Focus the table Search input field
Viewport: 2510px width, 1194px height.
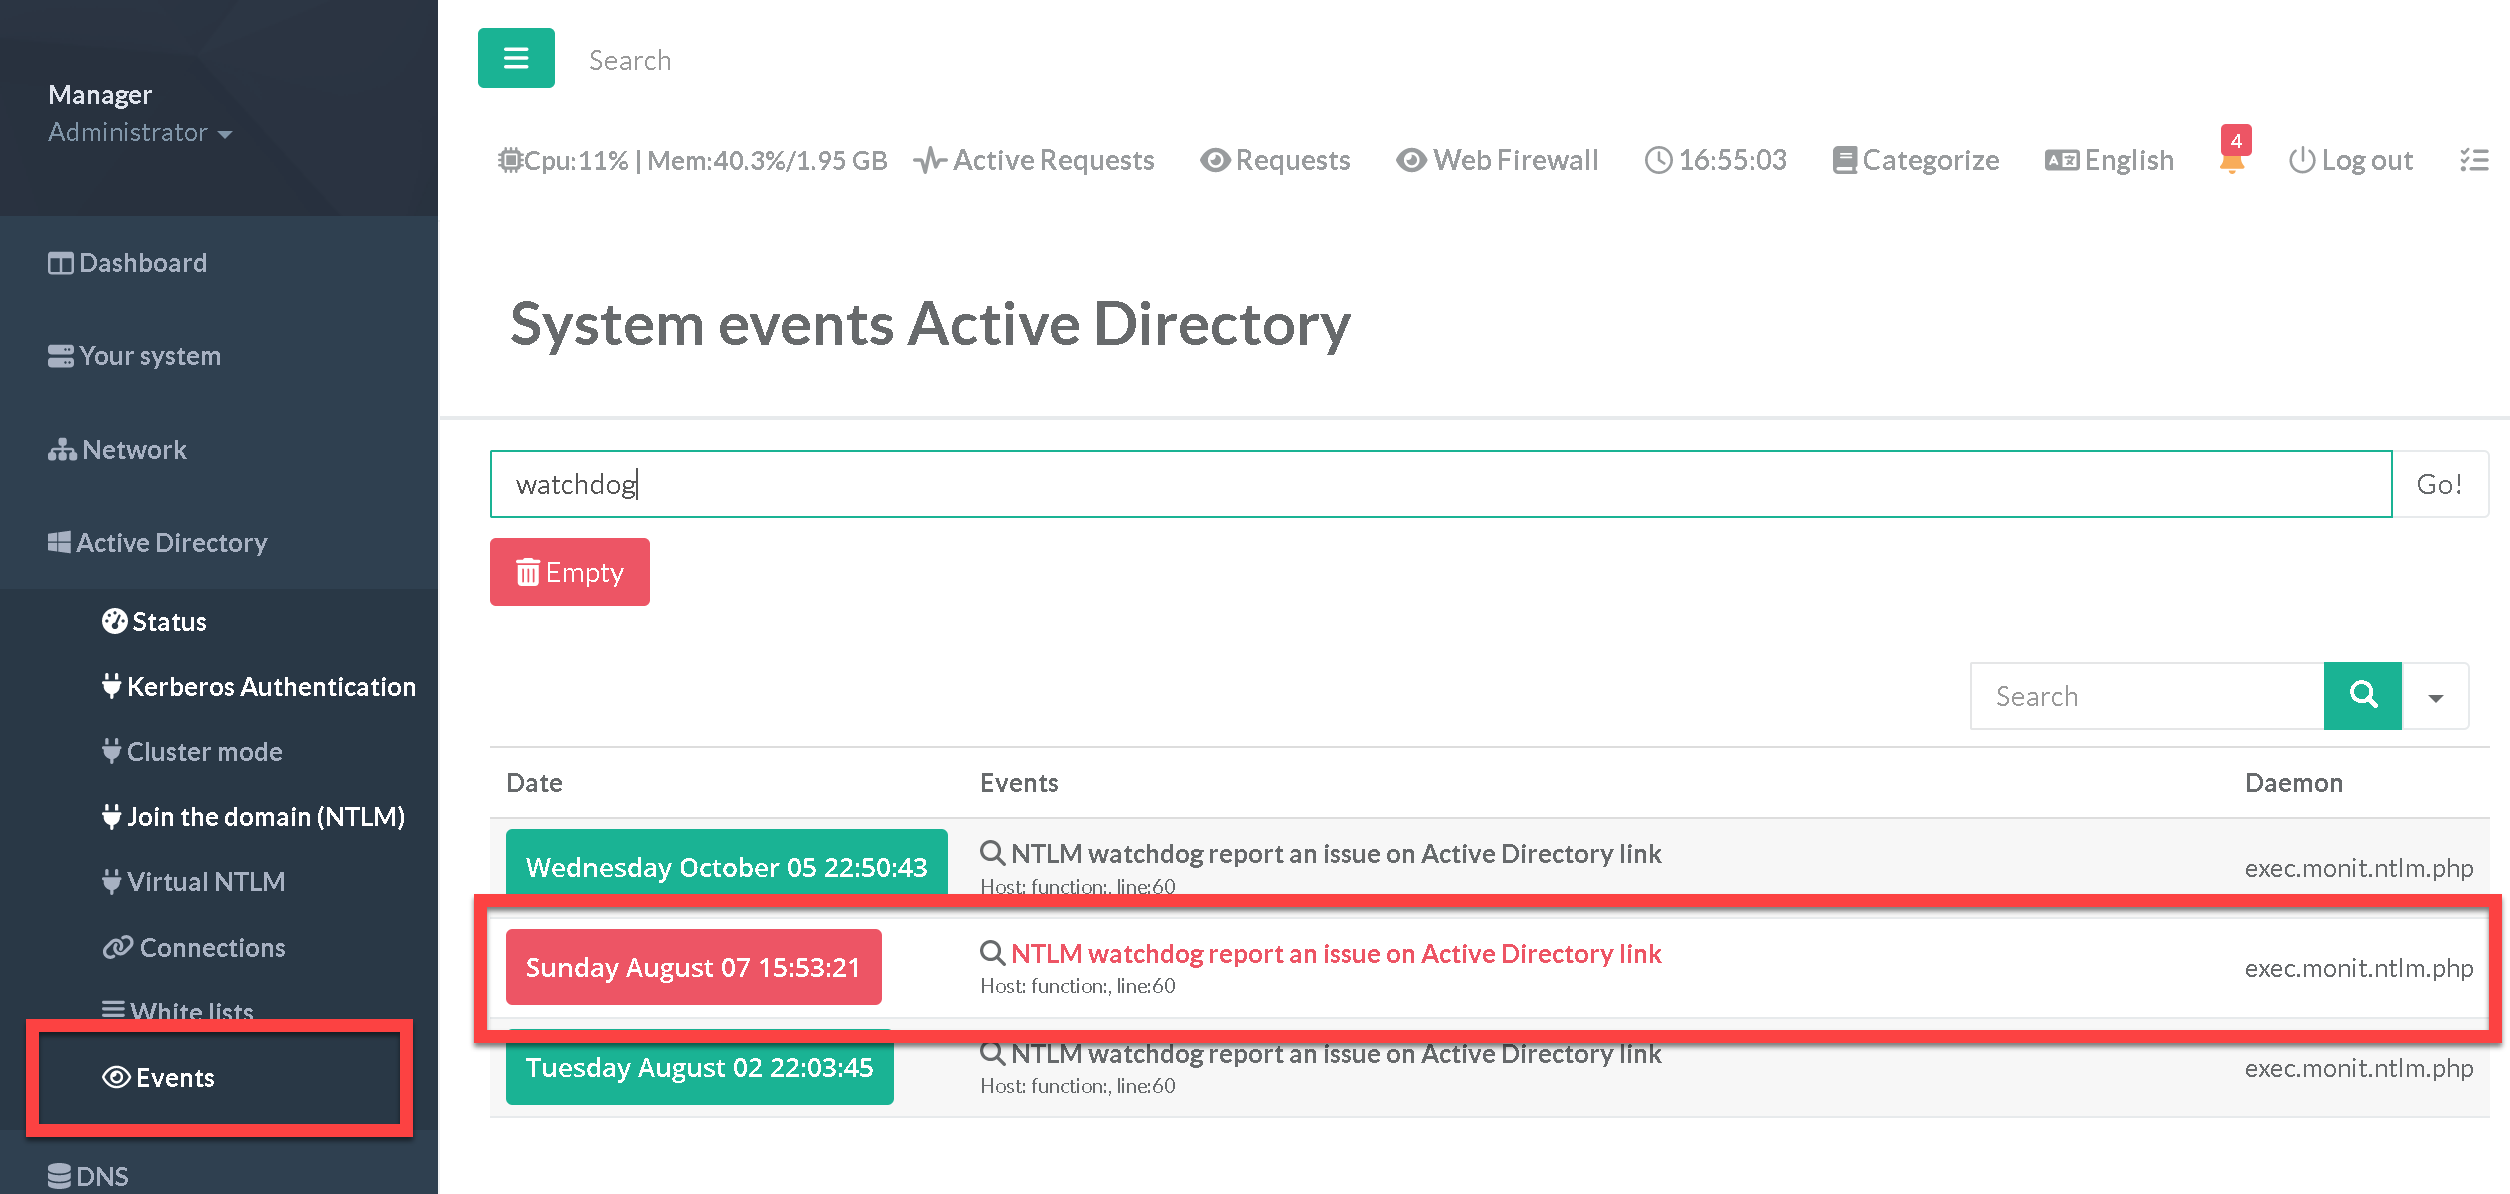pos(2146,696)
